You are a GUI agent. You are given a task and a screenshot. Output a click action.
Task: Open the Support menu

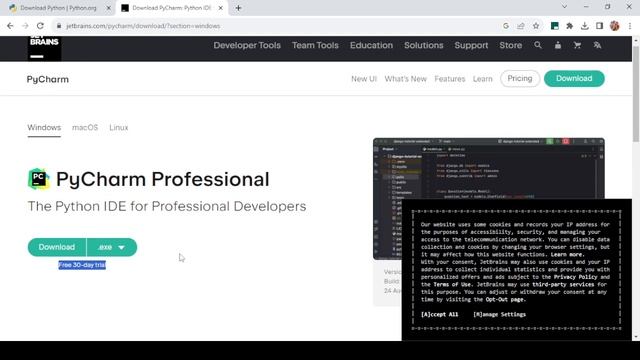pos(471,45)
